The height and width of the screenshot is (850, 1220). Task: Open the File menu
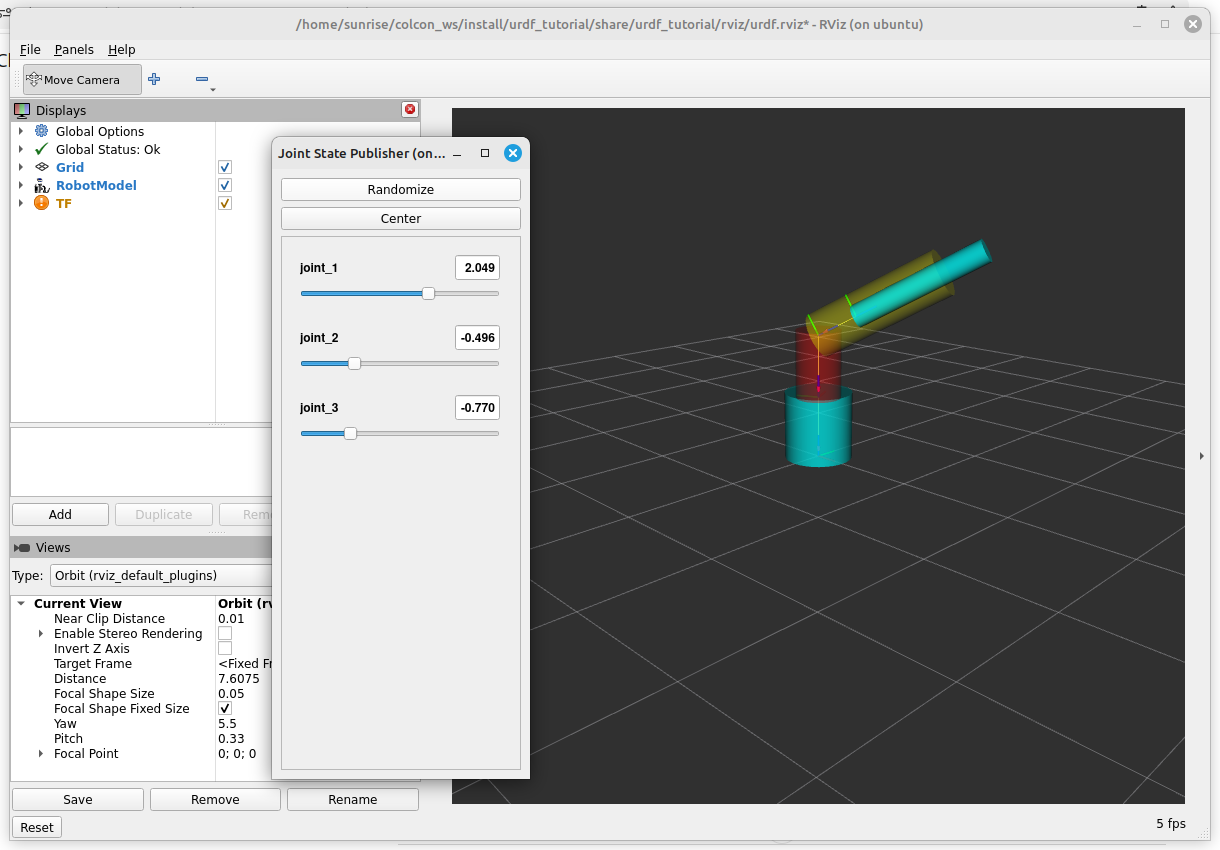click(x=30, y=50)
